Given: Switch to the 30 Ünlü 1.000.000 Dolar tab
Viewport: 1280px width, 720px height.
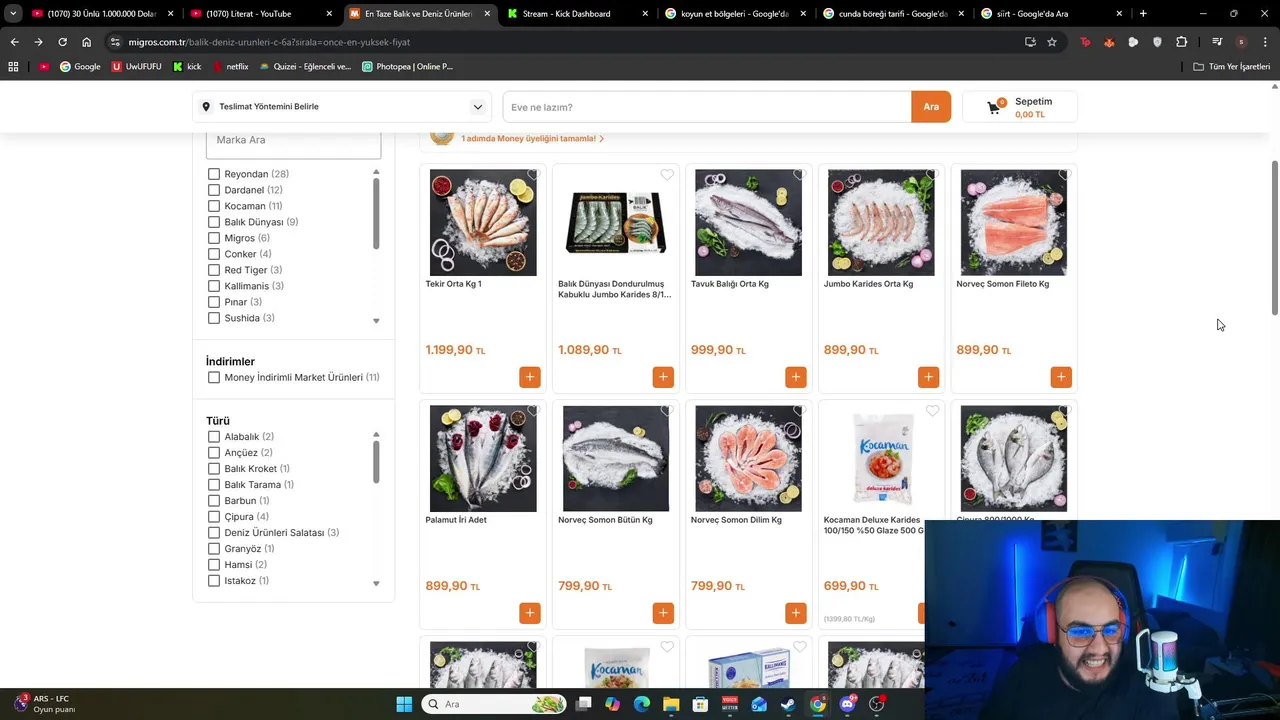Looking at the screenshot, I should [103, 14].
